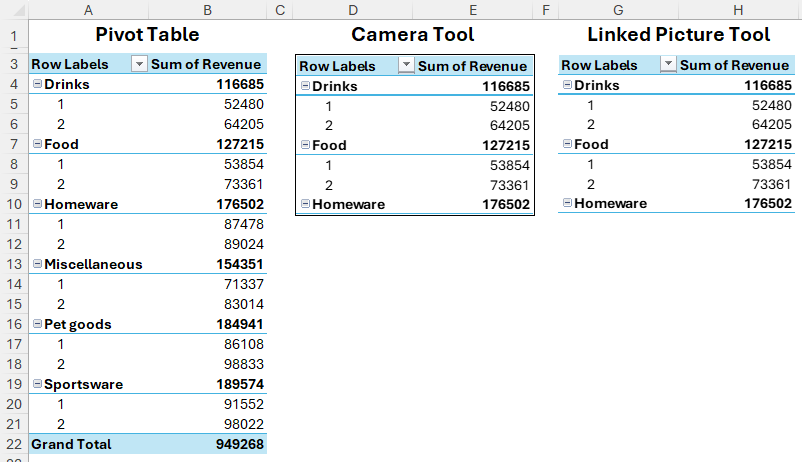Select column F header

coord(546,10)
